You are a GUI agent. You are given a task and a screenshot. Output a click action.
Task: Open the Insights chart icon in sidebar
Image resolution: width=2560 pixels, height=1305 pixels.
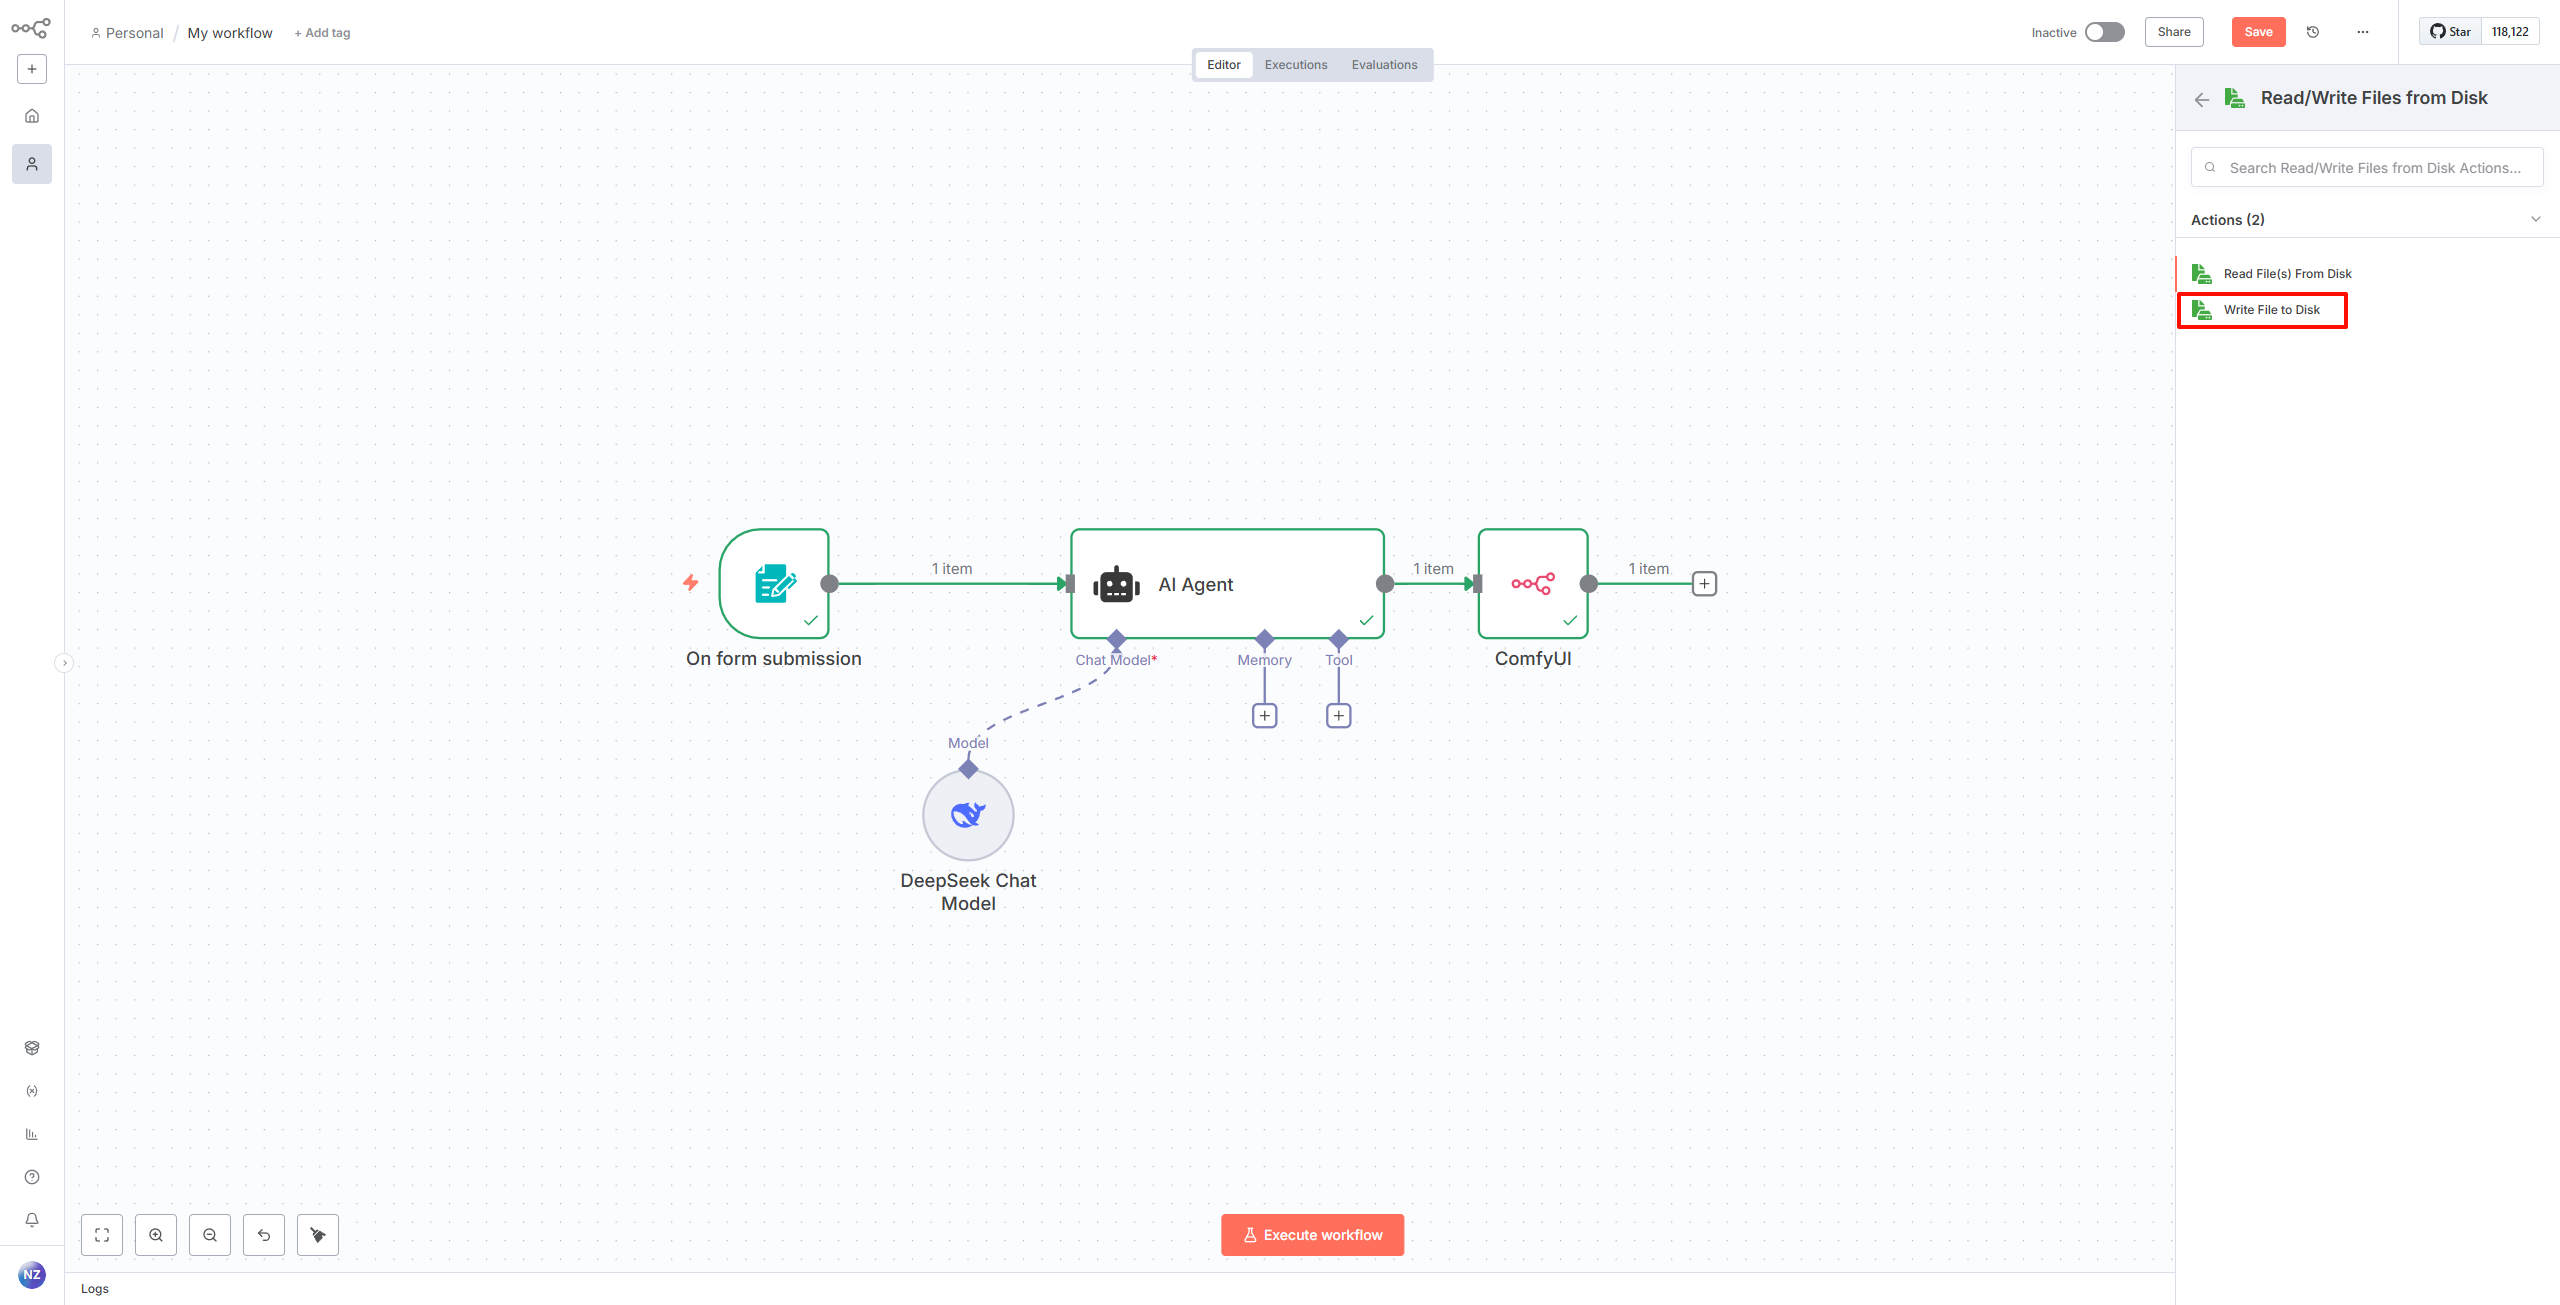click(32, 1134)
